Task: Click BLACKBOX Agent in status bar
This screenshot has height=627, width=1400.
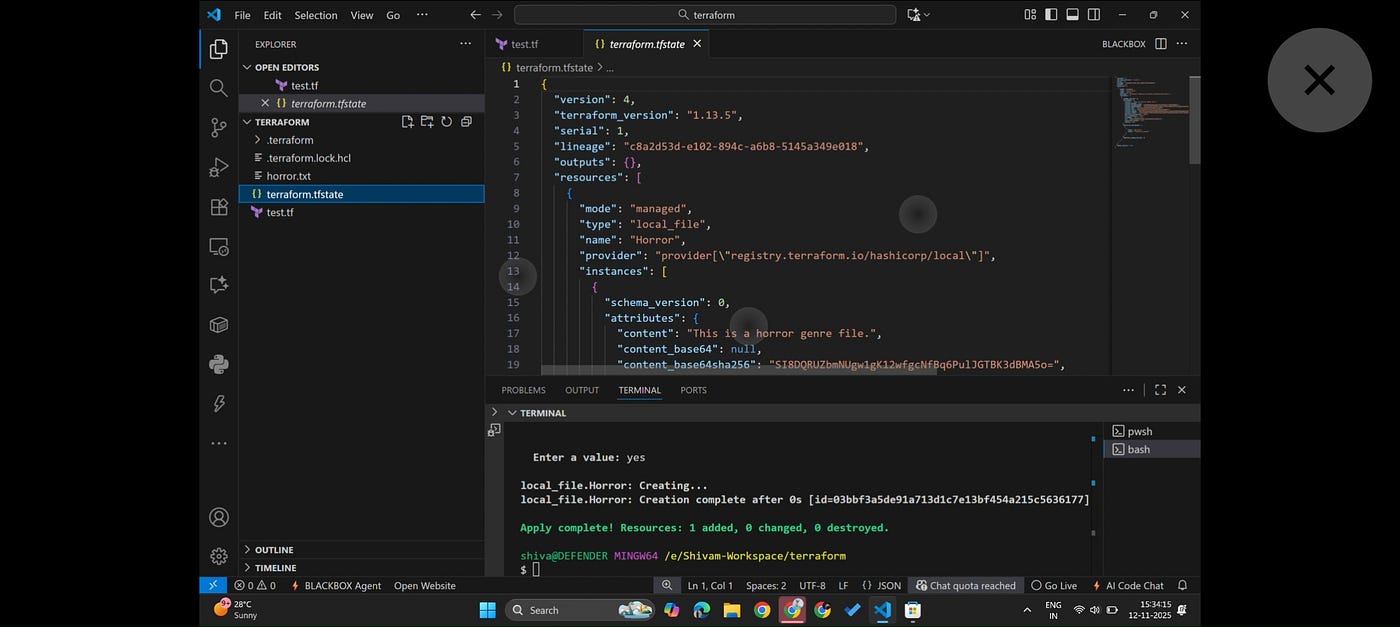Action: (x=336, y=585)
